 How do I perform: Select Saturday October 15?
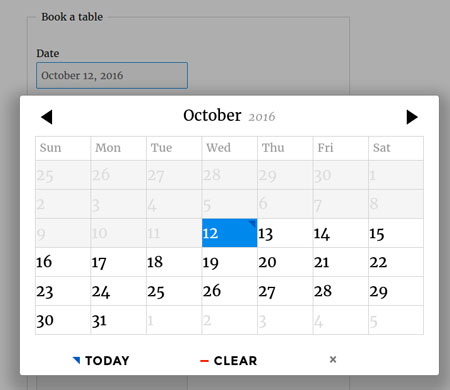pyautogui.click(x=396, y=233)
